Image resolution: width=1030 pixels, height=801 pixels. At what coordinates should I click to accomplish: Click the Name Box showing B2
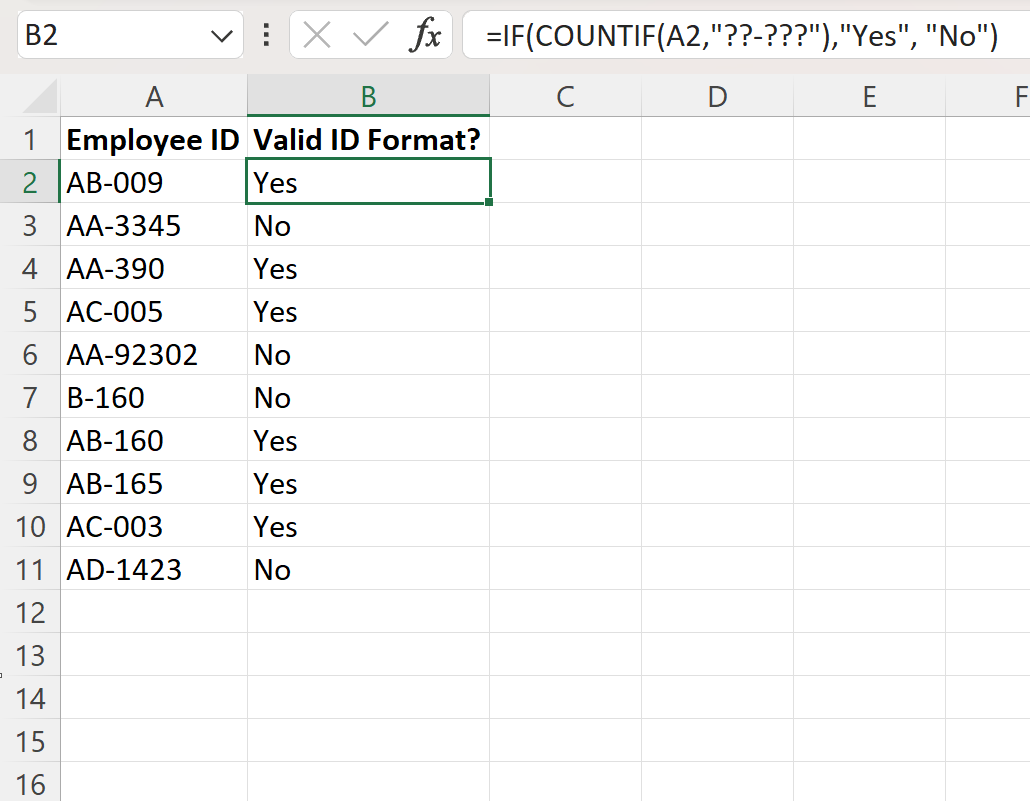click(130, 35)
